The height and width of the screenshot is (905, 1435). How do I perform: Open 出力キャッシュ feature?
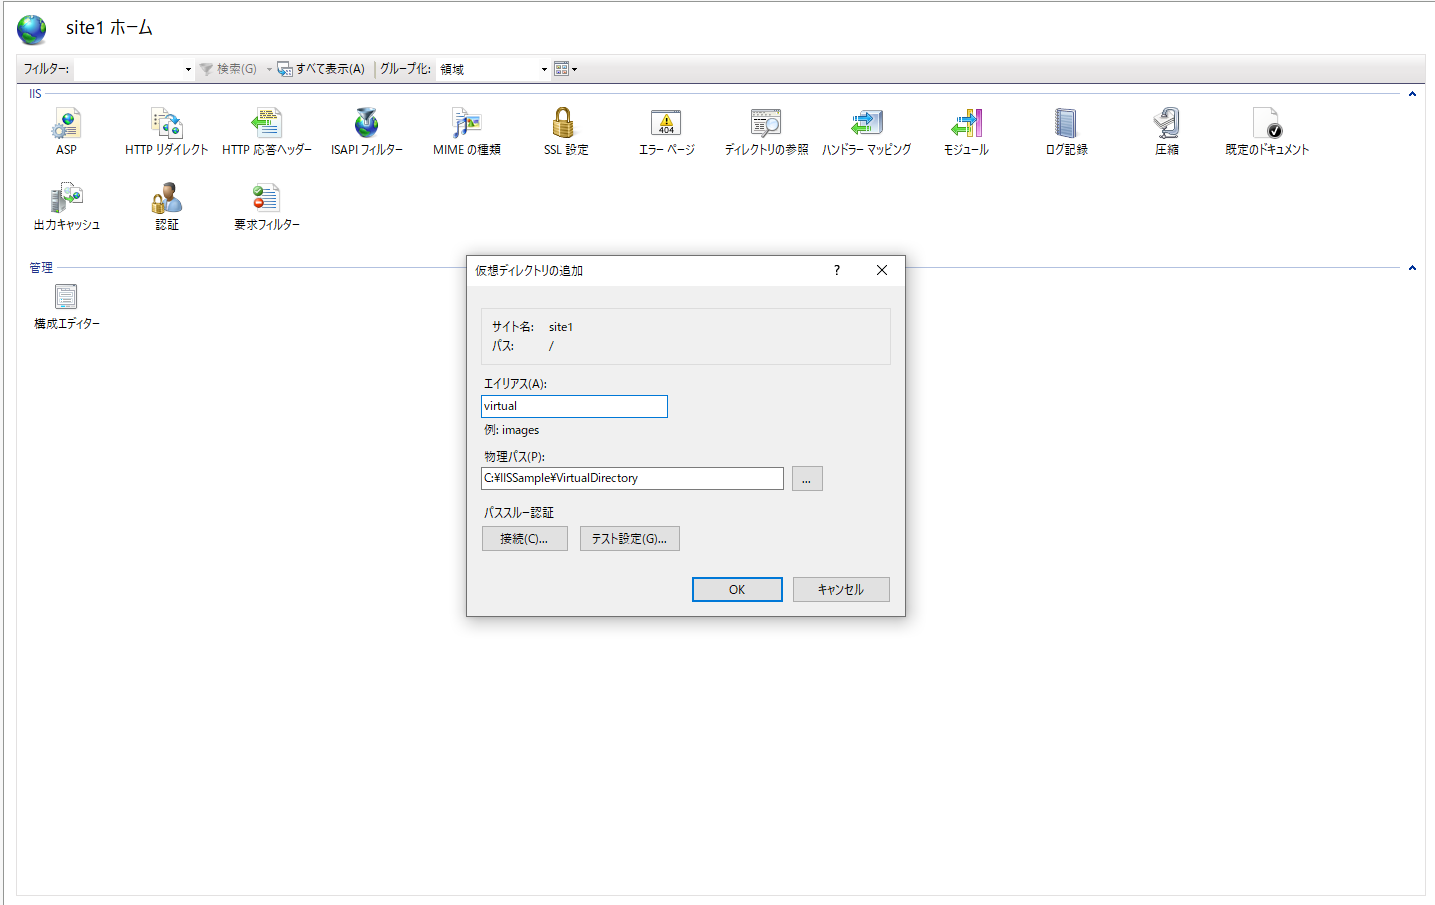66,207
